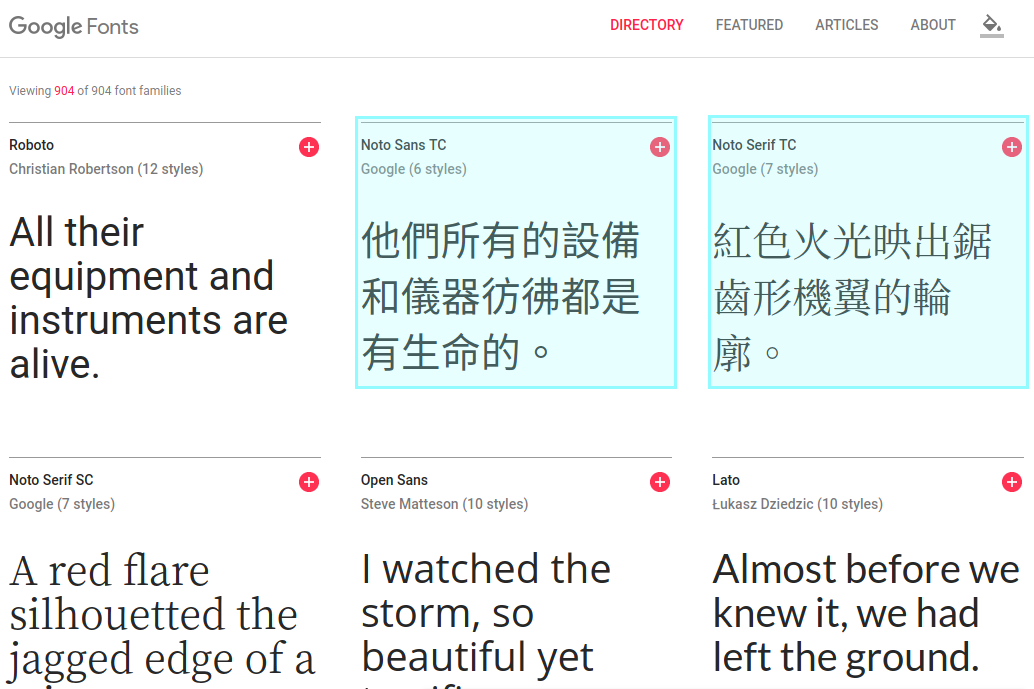Open the Noto Sans TC font title
Image resolution: width=1034 pixels, height=689 pixels.
tap(404, 145)
